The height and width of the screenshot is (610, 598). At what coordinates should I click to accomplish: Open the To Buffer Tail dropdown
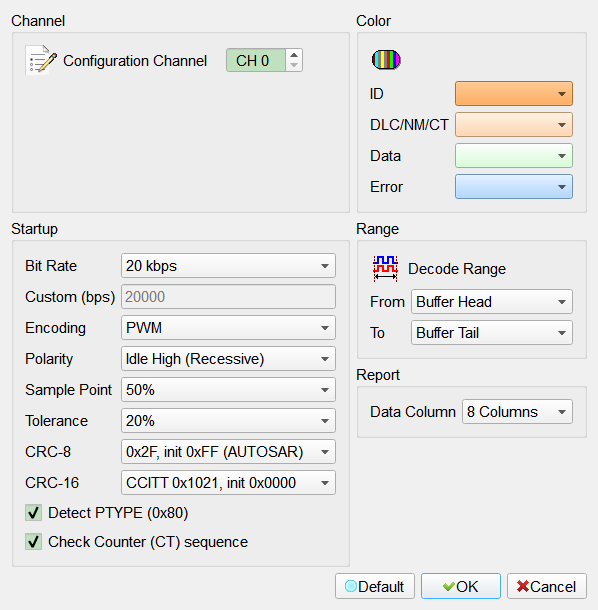[x=492, y=333]
